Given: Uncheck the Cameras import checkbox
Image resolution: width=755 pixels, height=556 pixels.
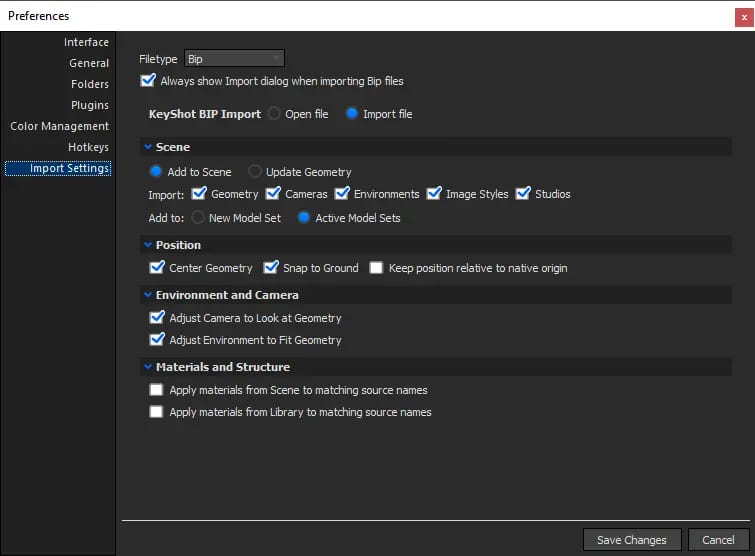Looking at the screenshot, I should pyautogui.click(x=273, y=194).
